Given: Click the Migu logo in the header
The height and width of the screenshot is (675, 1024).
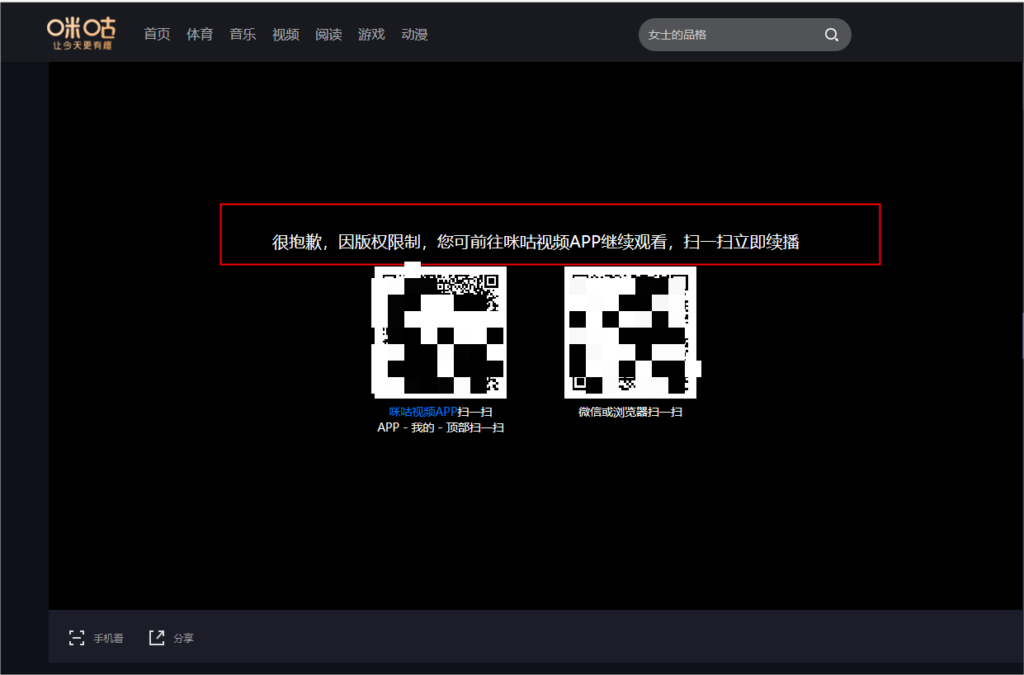Looking at the screenshot, I should pos(80,34).
